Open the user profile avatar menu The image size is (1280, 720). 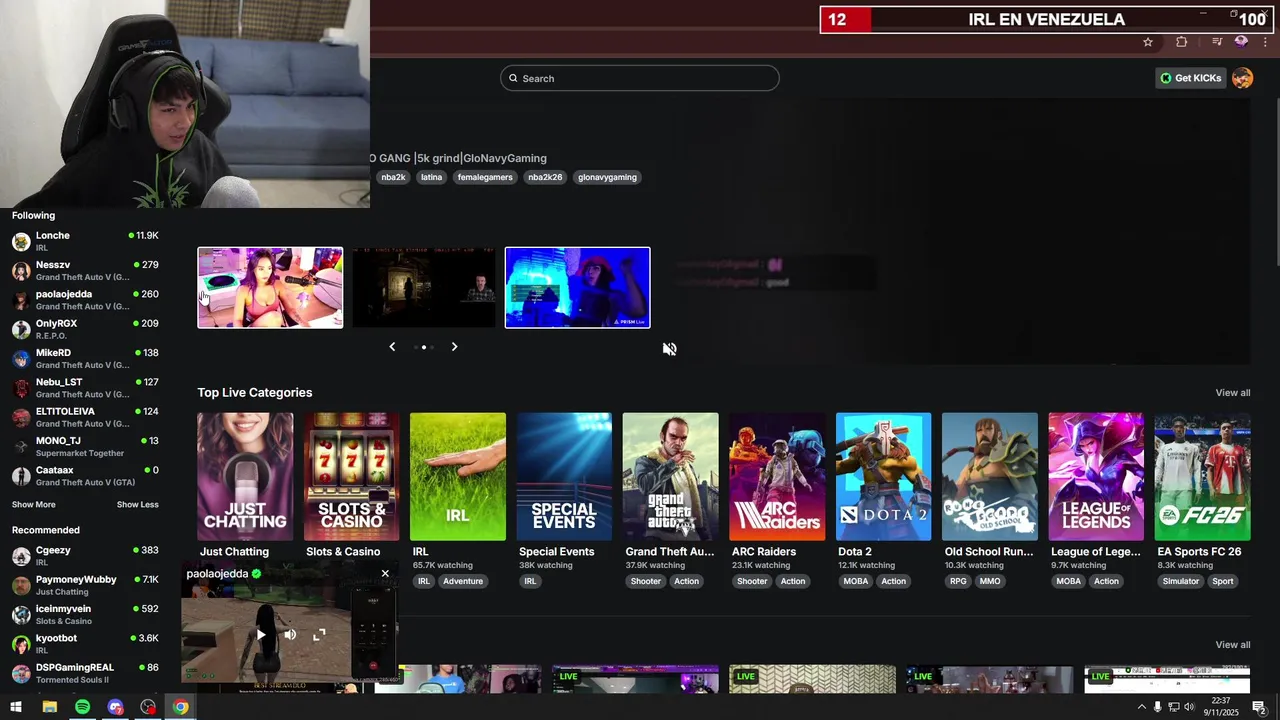(x=1242, y=78)
